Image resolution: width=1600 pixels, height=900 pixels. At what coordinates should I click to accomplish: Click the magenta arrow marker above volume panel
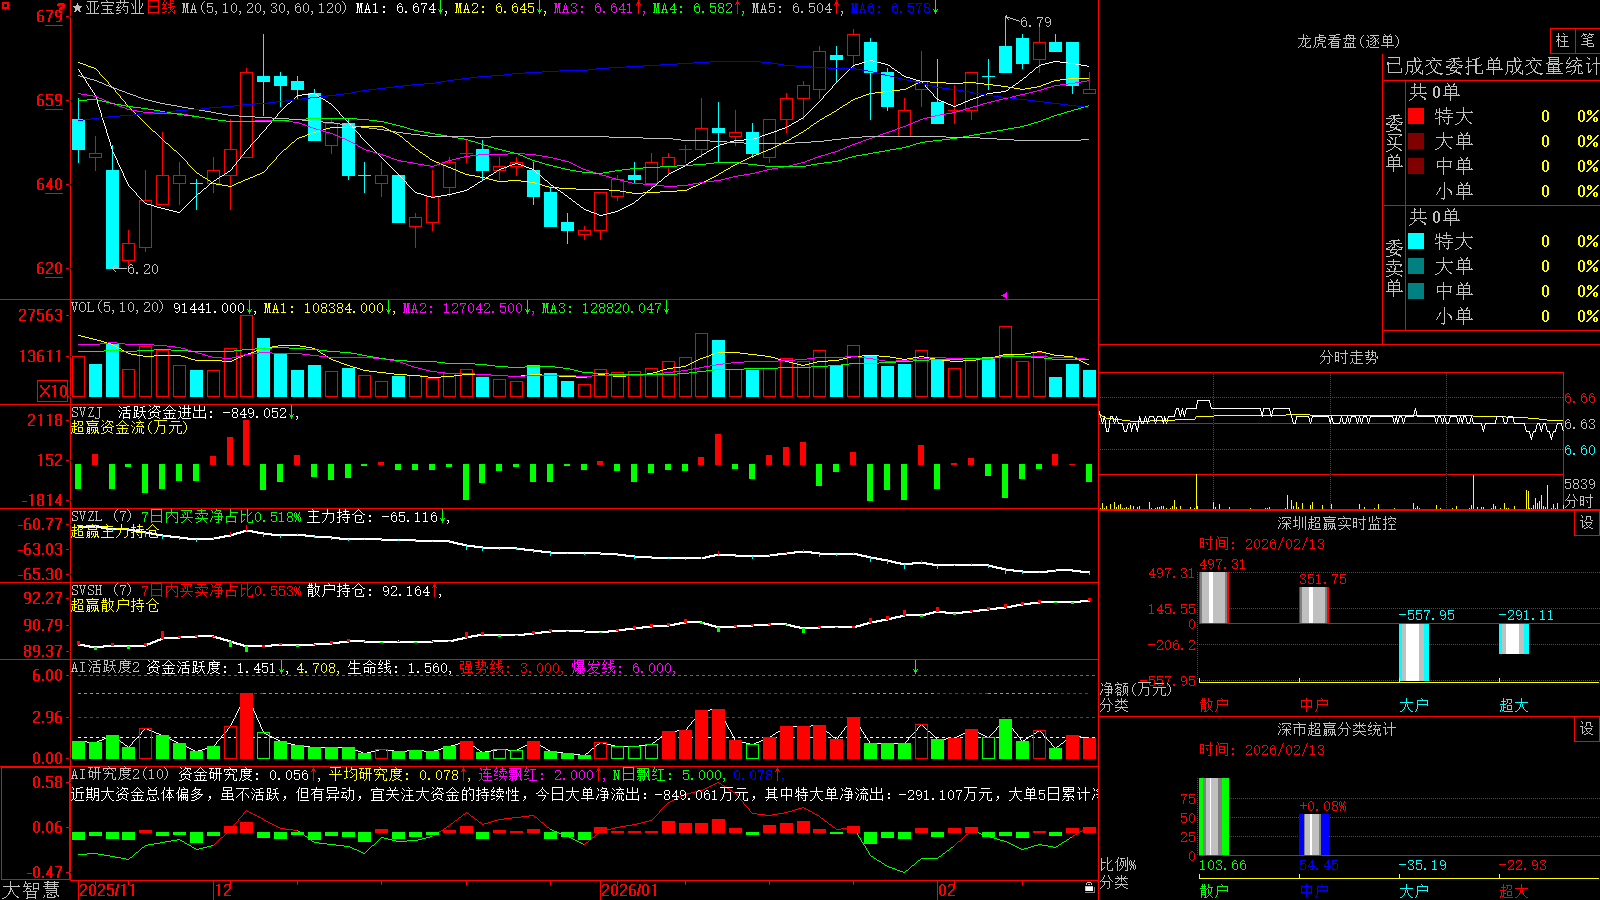coord(1004,295)
